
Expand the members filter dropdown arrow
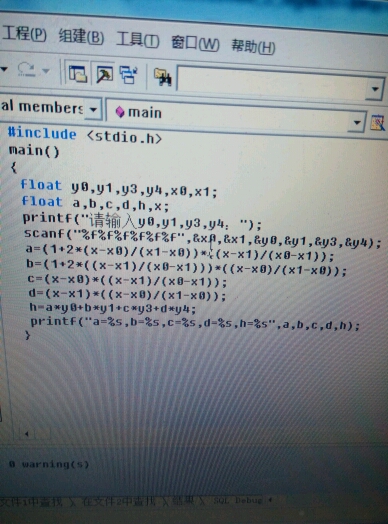point(93,109)
